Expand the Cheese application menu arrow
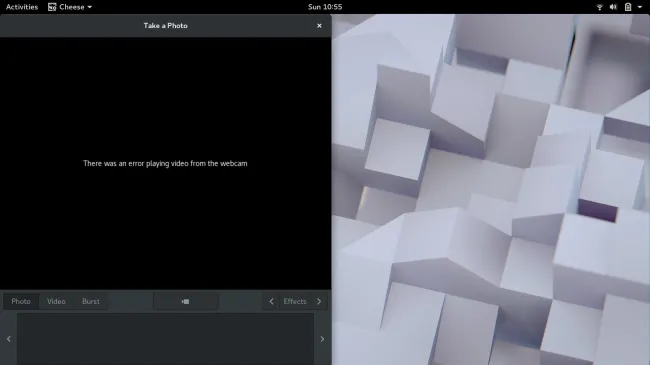This screenshot has width=650, height=365. pos(90,7)
